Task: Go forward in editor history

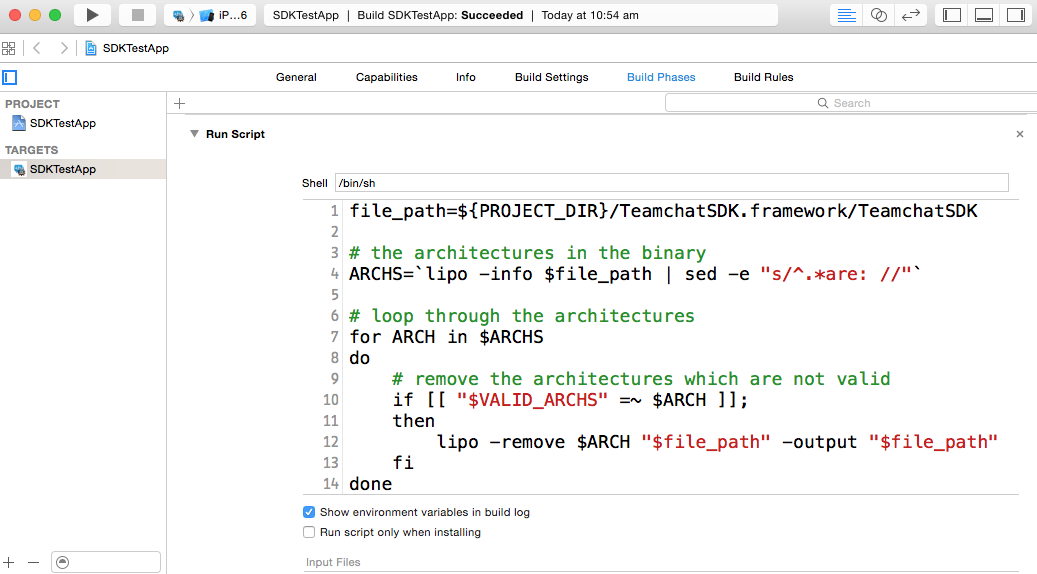Action: click(63, 48)
